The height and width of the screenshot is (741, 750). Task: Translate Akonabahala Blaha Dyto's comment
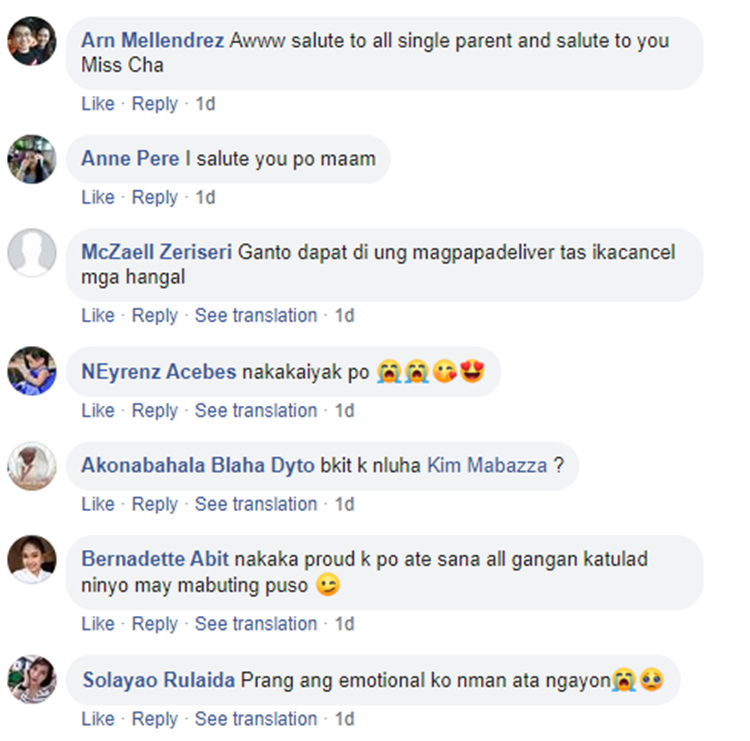click(x=255, y=505)
